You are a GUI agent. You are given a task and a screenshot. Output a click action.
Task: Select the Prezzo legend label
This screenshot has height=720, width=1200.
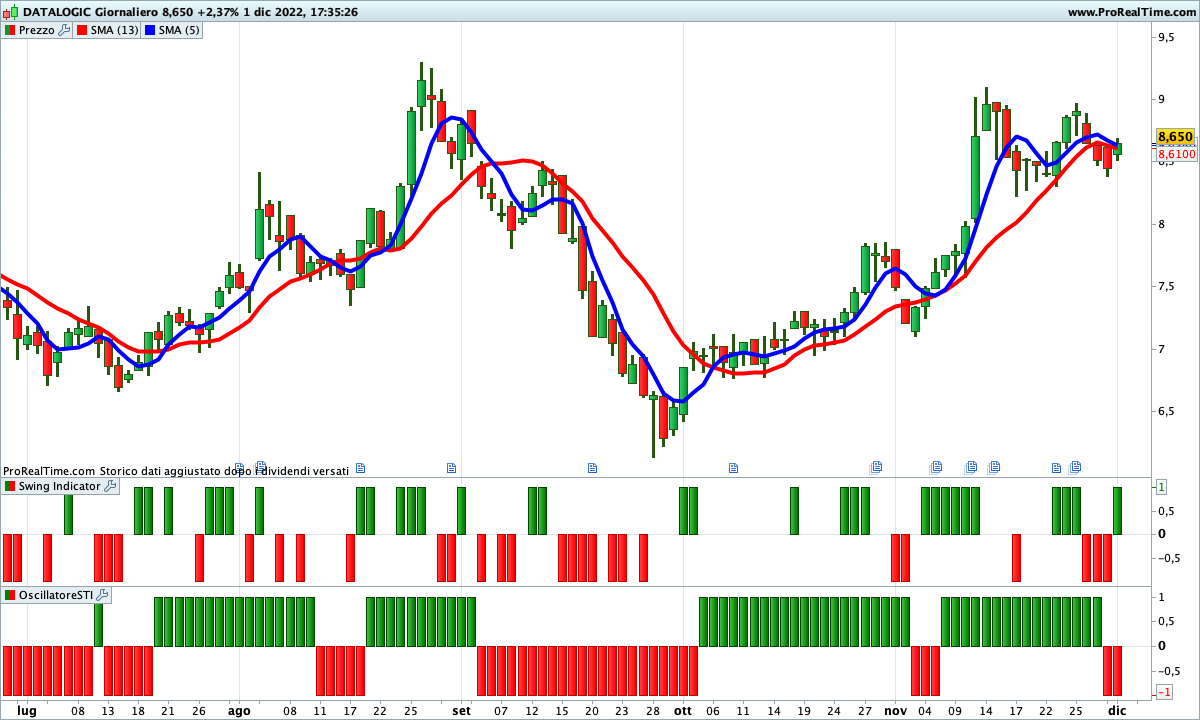pyautogui.click(x=36, y=30)
